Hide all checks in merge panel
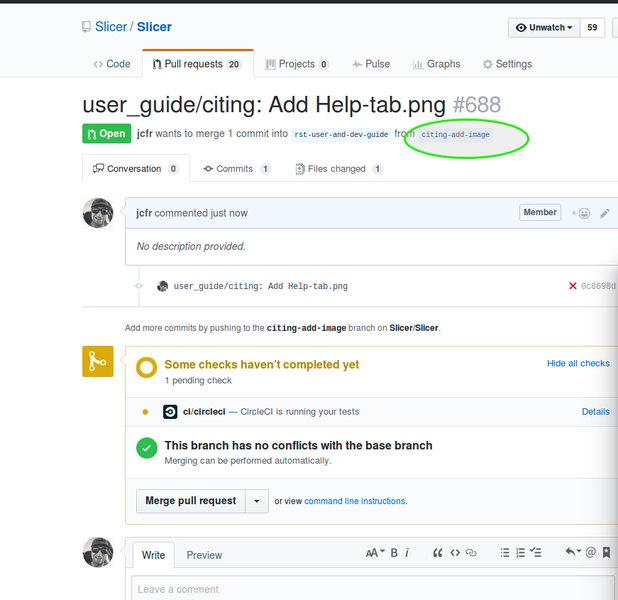This screenshot has width=618, height=600. (578, 364)
